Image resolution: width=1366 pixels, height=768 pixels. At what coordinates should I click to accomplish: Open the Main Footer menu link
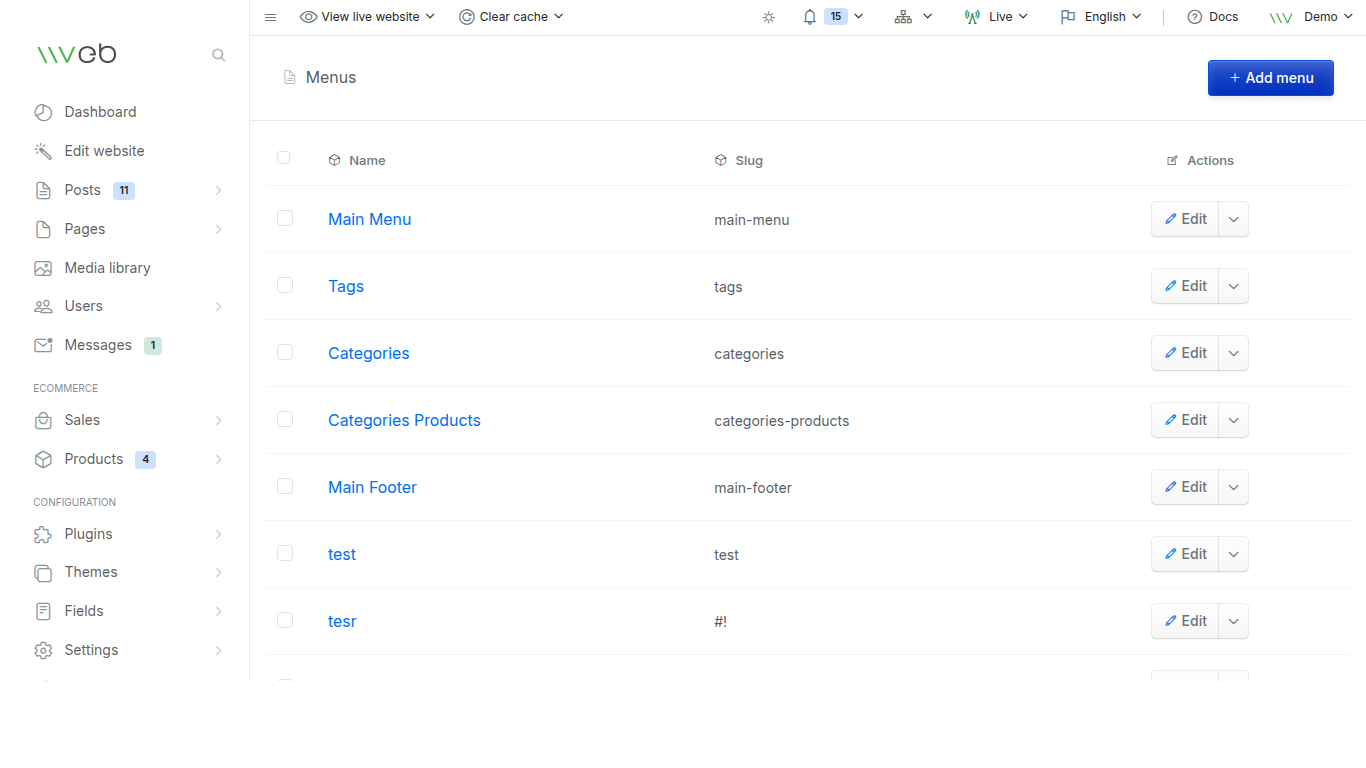[x=372, y=487]
